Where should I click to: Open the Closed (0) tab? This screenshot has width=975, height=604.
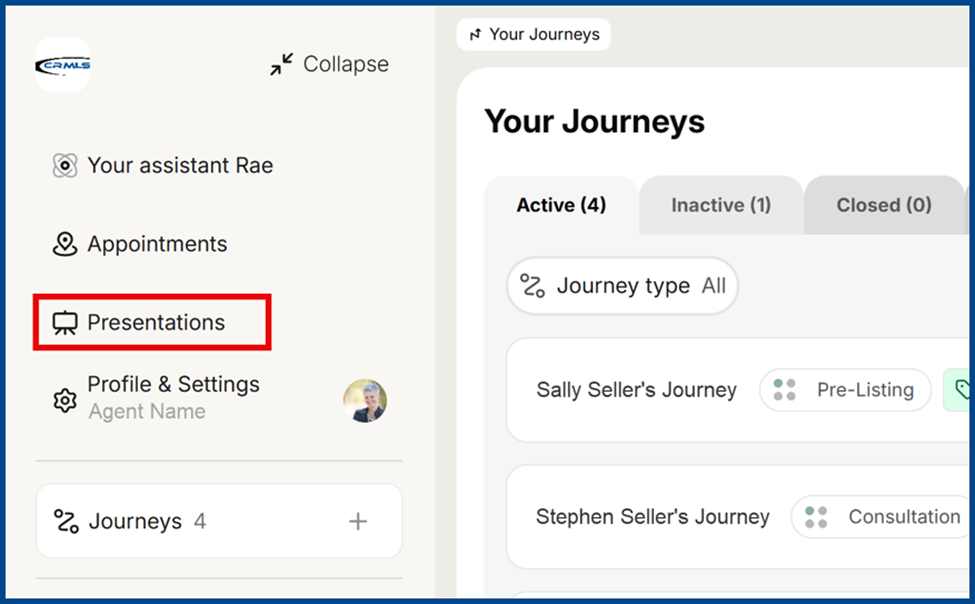click(883, 205)
